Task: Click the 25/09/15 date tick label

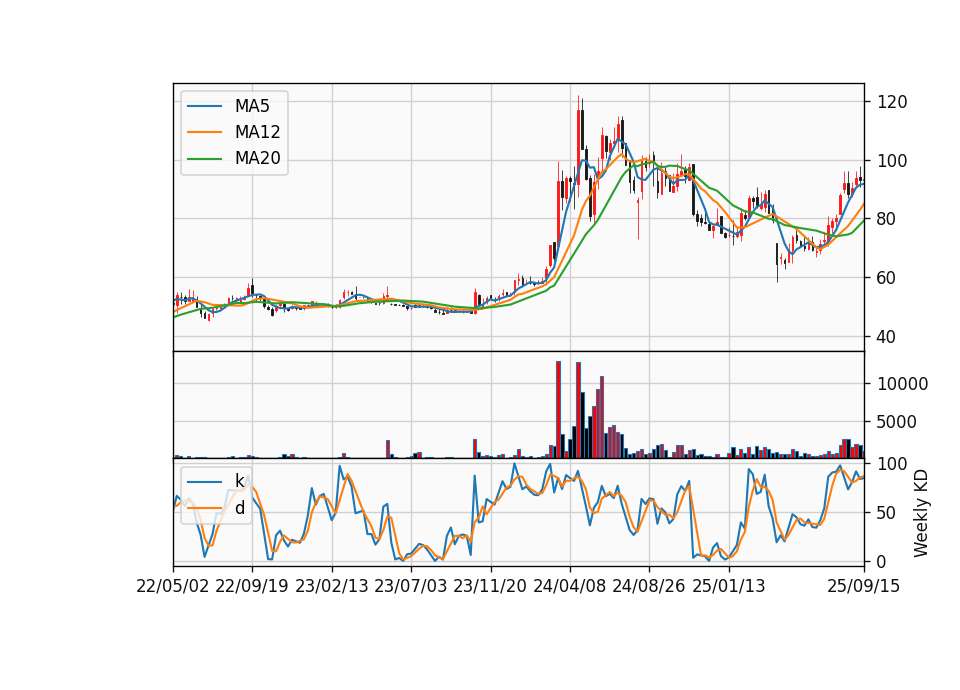Action: pyautogui.click(x=864, y=587)
